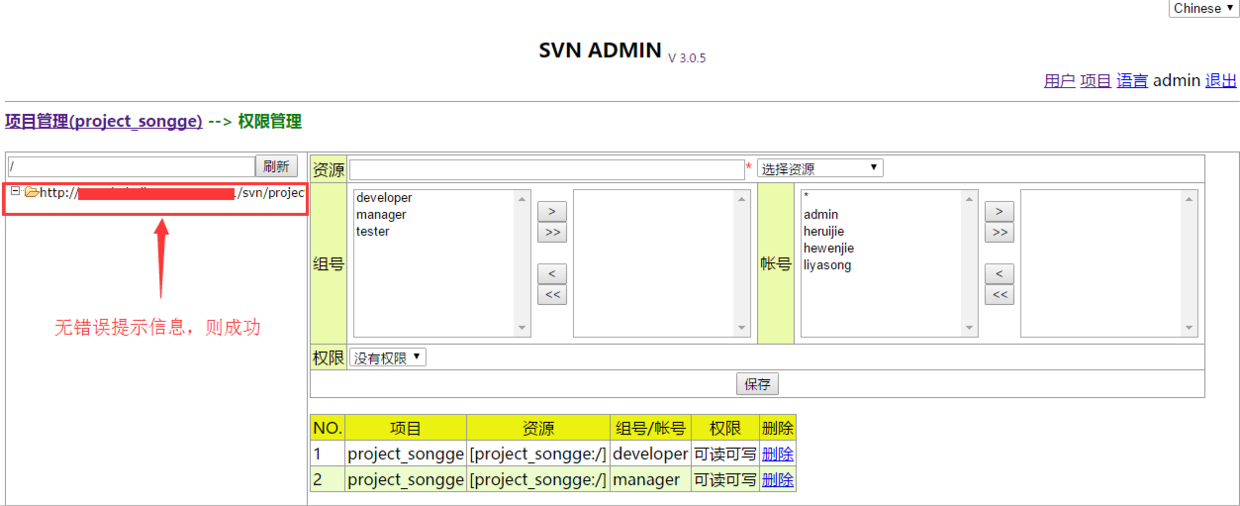Go to 项目管理(project_songge) breadcrumb link
This screenshot has width=1240, height=506.
103,121
